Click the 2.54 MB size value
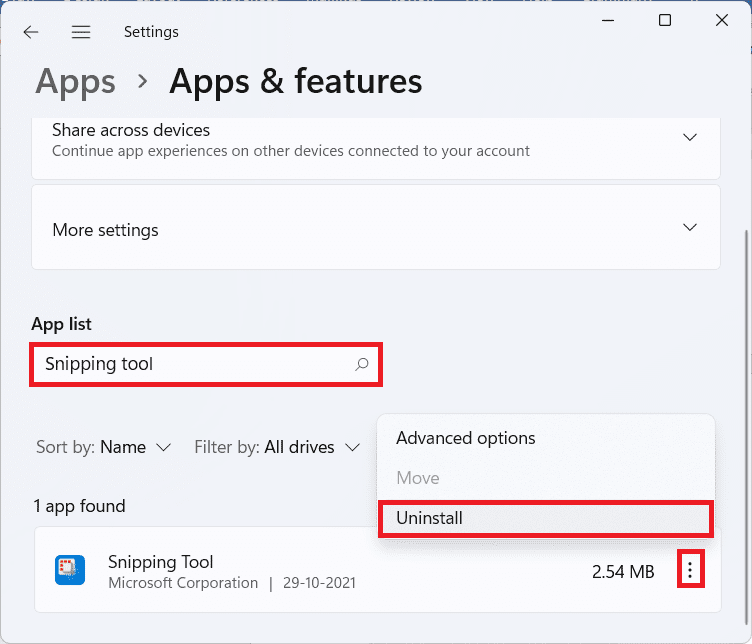Image resolution: width=752 pixels, height=644 pixels. coord(623,572)
